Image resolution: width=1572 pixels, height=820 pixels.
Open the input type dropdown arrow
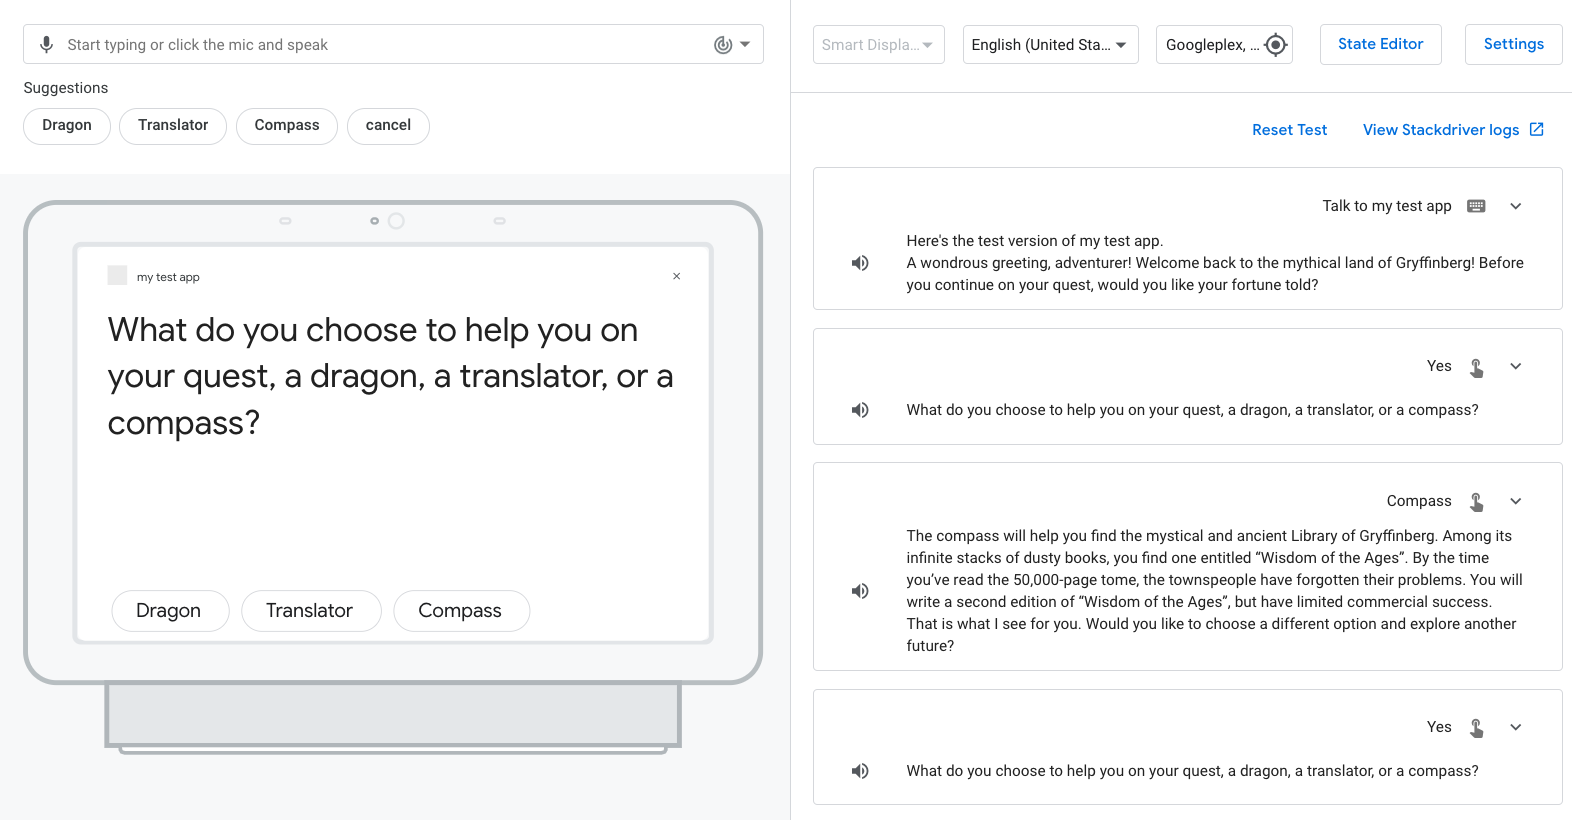745,45
